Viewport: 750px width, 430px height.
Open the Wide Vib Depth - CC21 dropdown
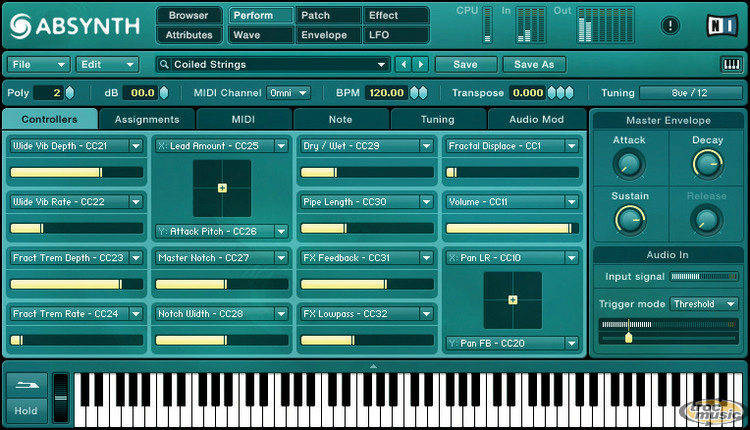[x=136, y=146]
